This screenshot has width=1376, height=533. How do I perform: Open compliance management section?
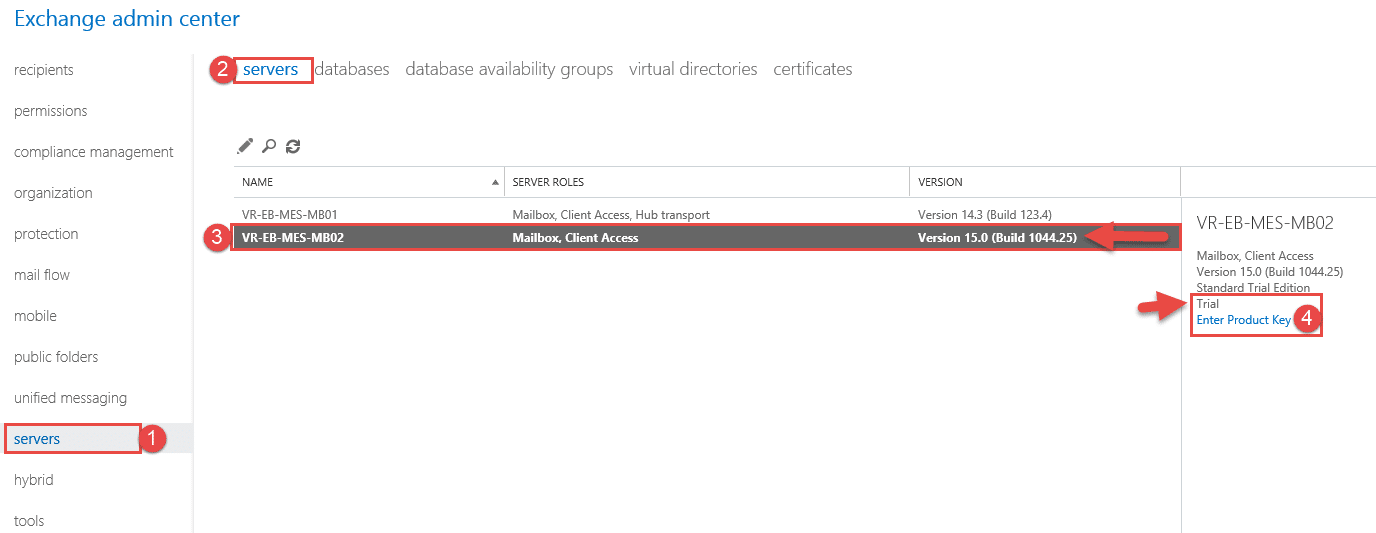click(94, 152)
